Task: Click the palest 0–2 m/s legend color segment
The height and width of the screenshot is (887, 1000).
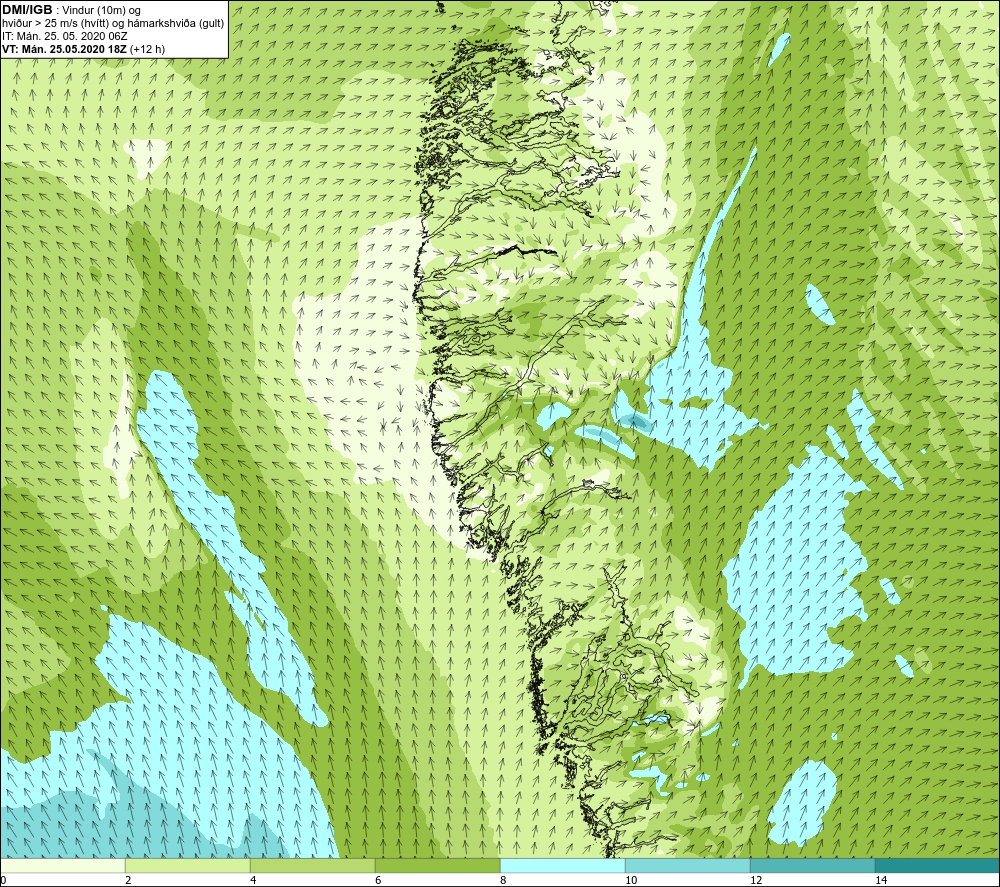Action: tap(62, 865)
